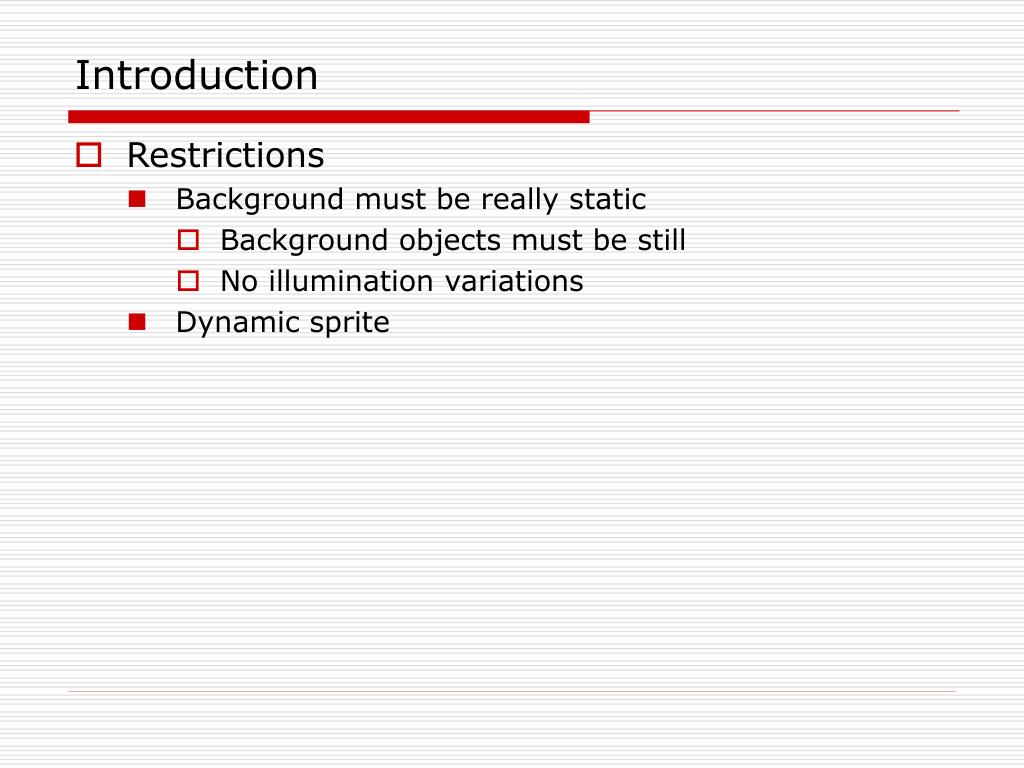Viewport: 1024px width, 768px height.
Task: Select the filled red bullet before Background must be really static
Action: 137,199
